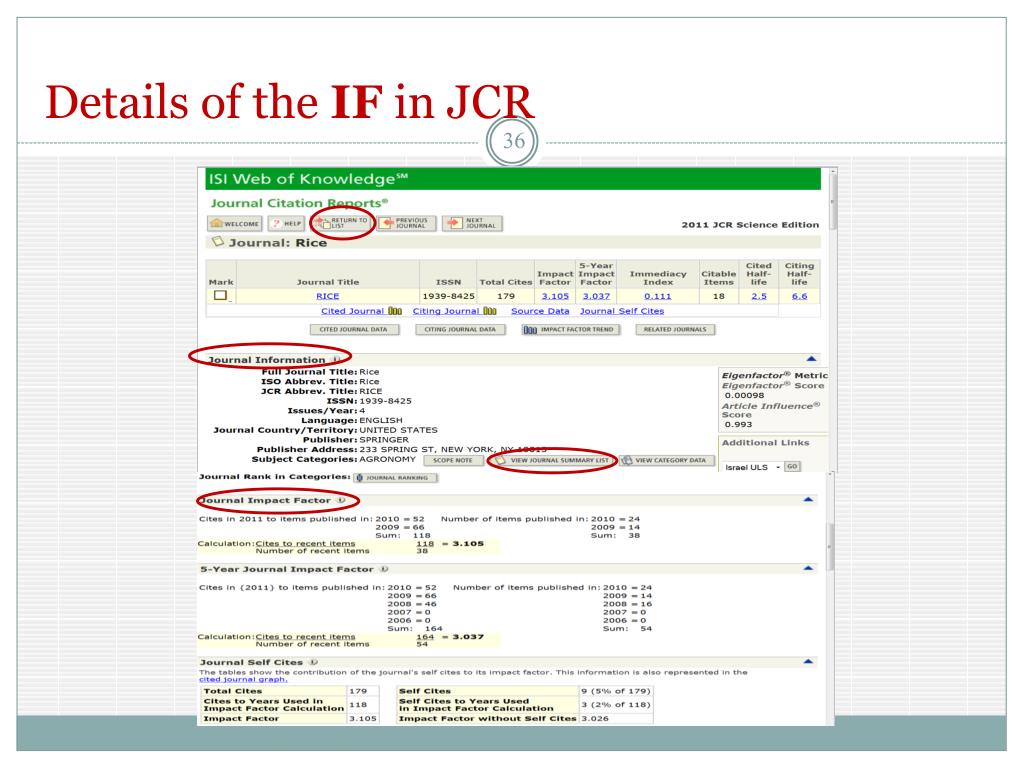
Task: Click the Language value ENGLISH
Action: [x=381, y=420]
